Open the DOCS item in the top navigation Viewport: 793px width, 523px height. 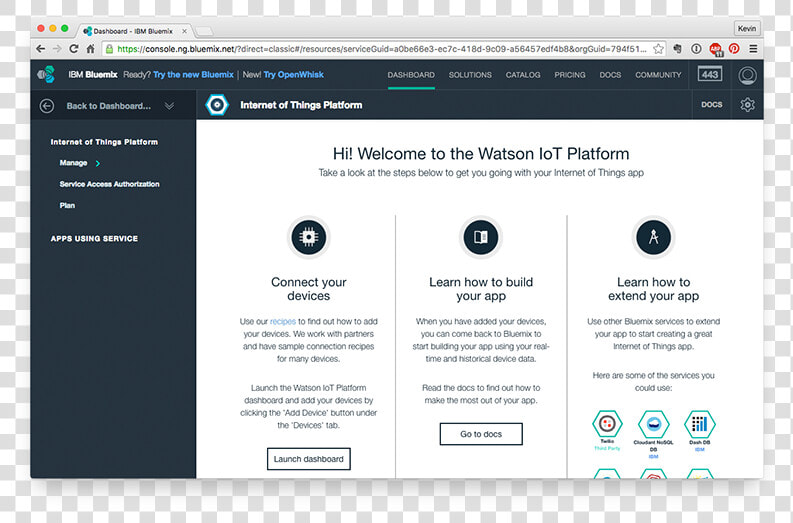pyautogui.click(x=610, y=75)
